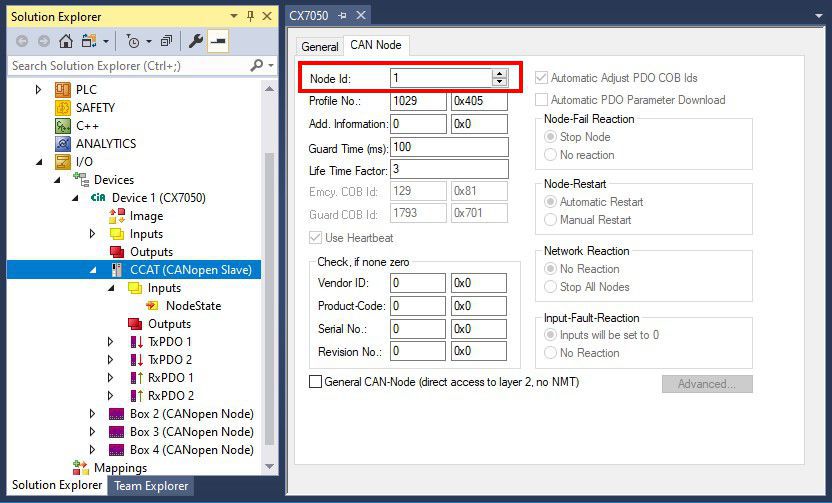Select Inputs will be set to 0 option
The height and width of the screenshot is (503, 832).
[551, 335]
